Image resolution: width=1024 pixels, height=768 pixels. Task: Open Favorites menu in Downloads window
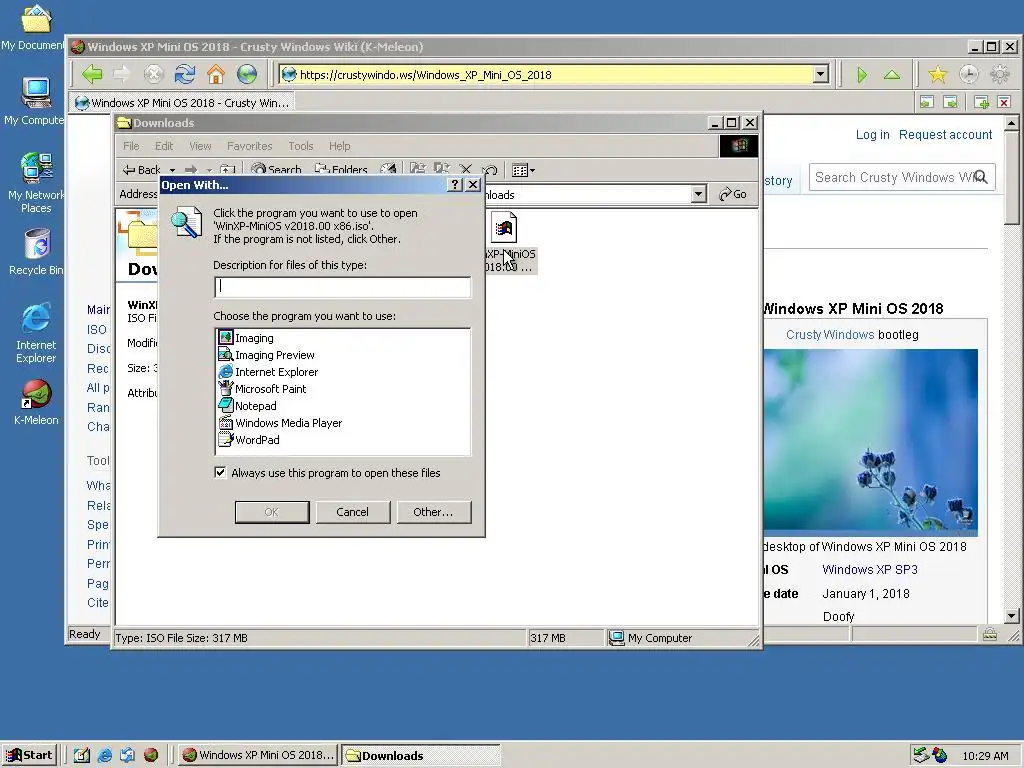pyautogui.click(x=249, y=146)
